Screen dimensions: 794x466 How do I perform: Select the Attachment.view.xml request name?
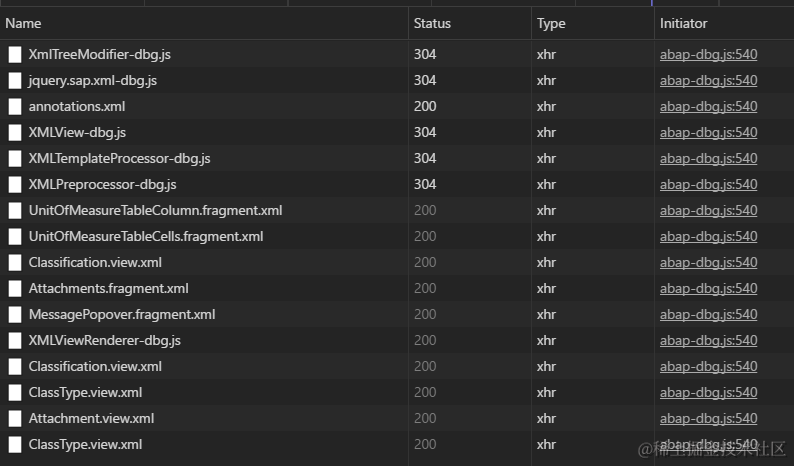coord(91,418)
